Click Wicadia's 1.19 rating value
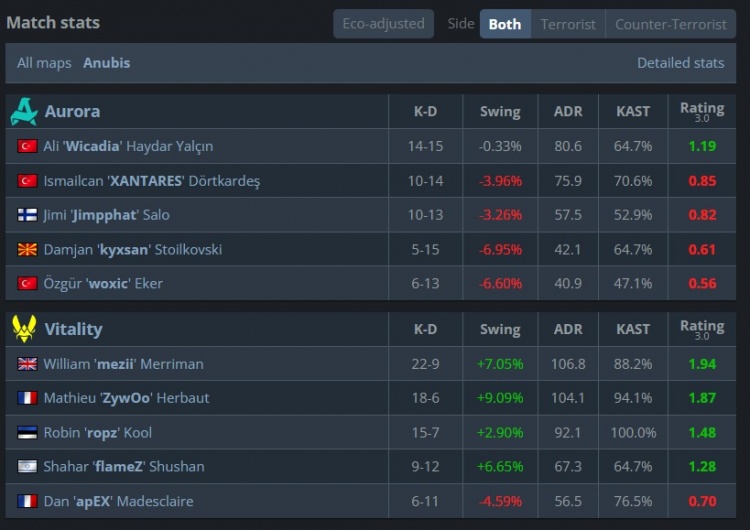The height and width of the screenshot is (530, 750). point(702,146)
